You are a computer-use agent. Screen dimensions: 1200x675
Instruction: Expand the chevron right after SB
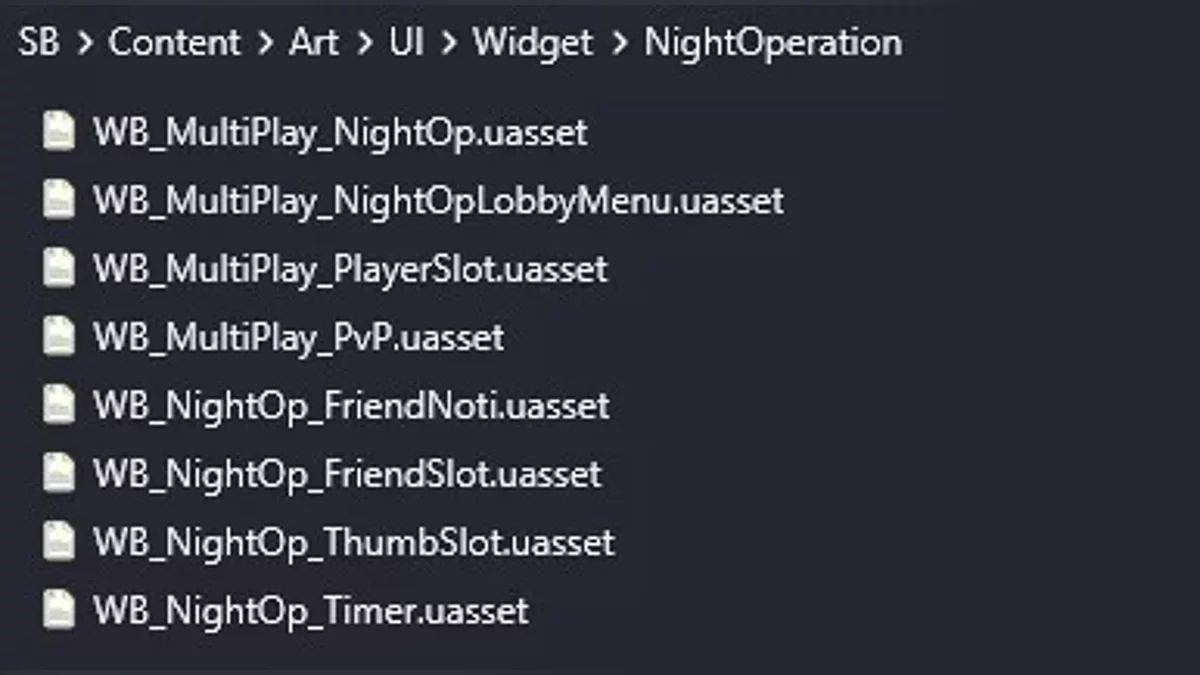point(85,43)
